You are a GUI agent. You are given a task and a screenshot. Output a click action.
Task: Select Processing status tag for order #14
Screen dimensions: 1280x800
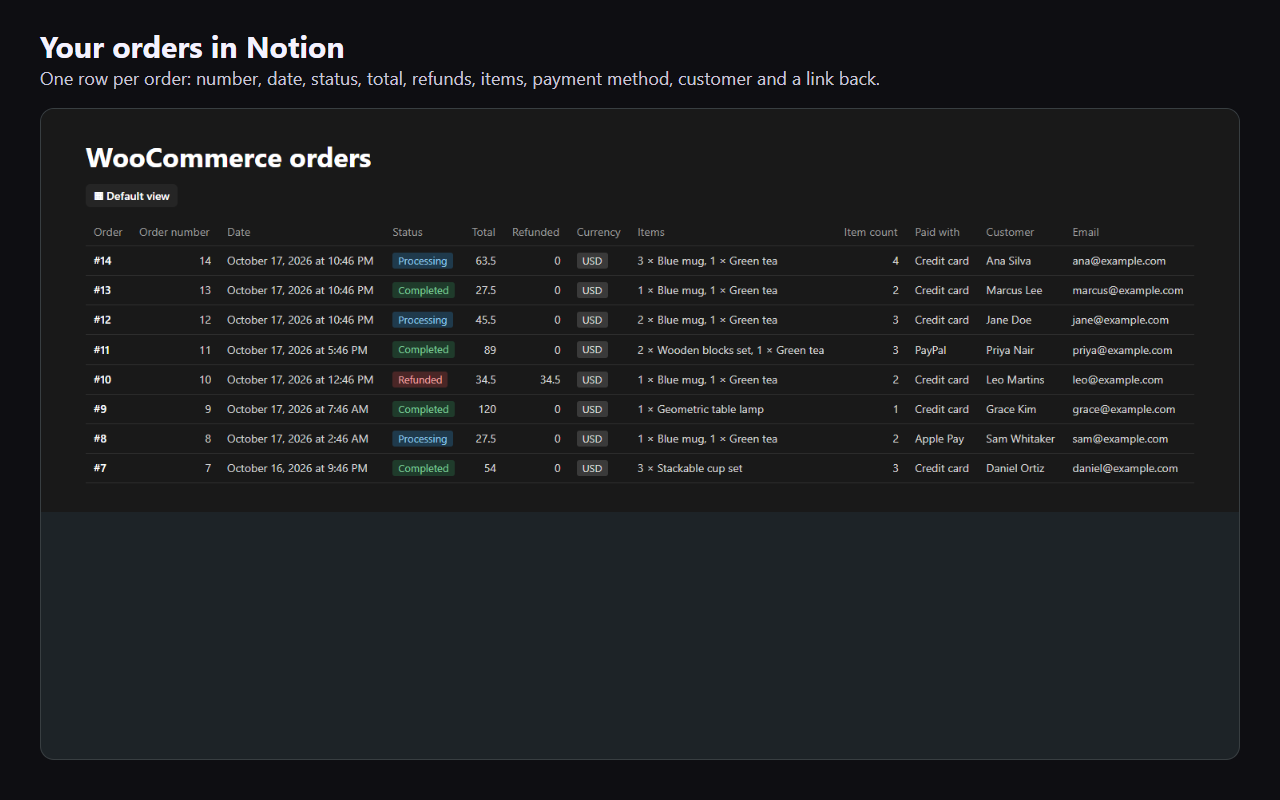coord(422,261)
